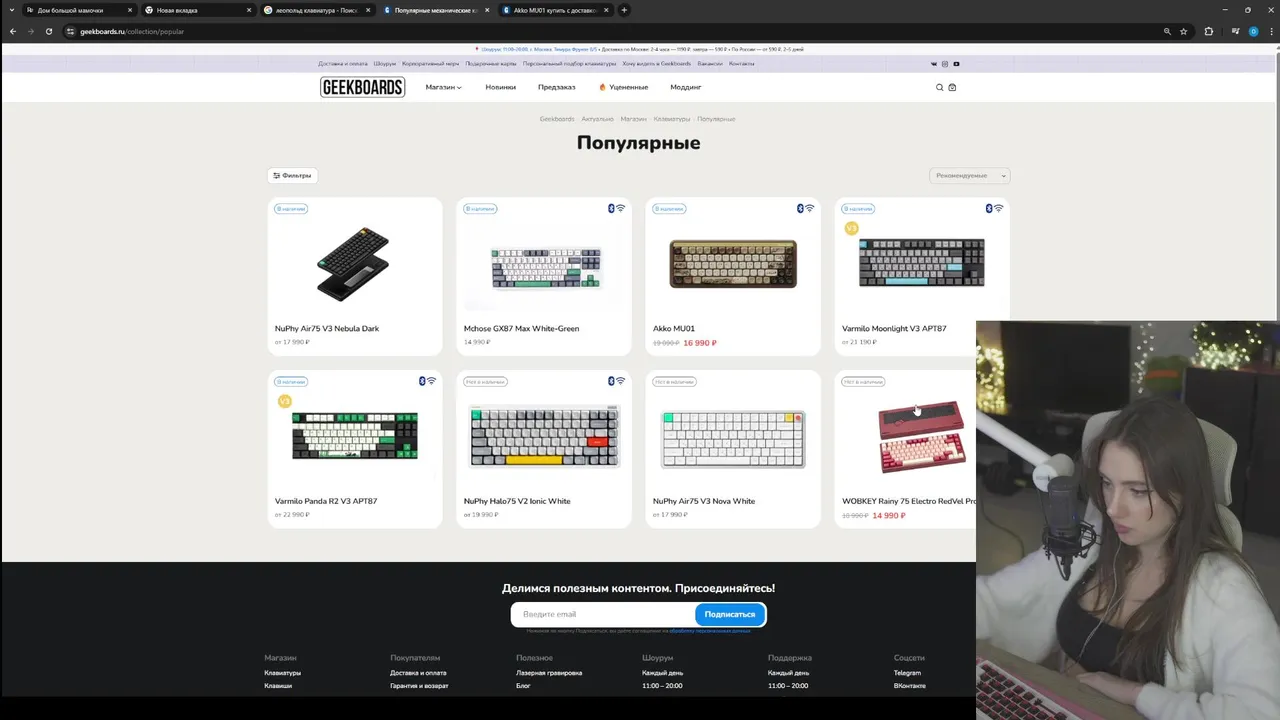Open the Корпоративный мерч link
This screenshot has height=720, width=1280.
(431, 64)
